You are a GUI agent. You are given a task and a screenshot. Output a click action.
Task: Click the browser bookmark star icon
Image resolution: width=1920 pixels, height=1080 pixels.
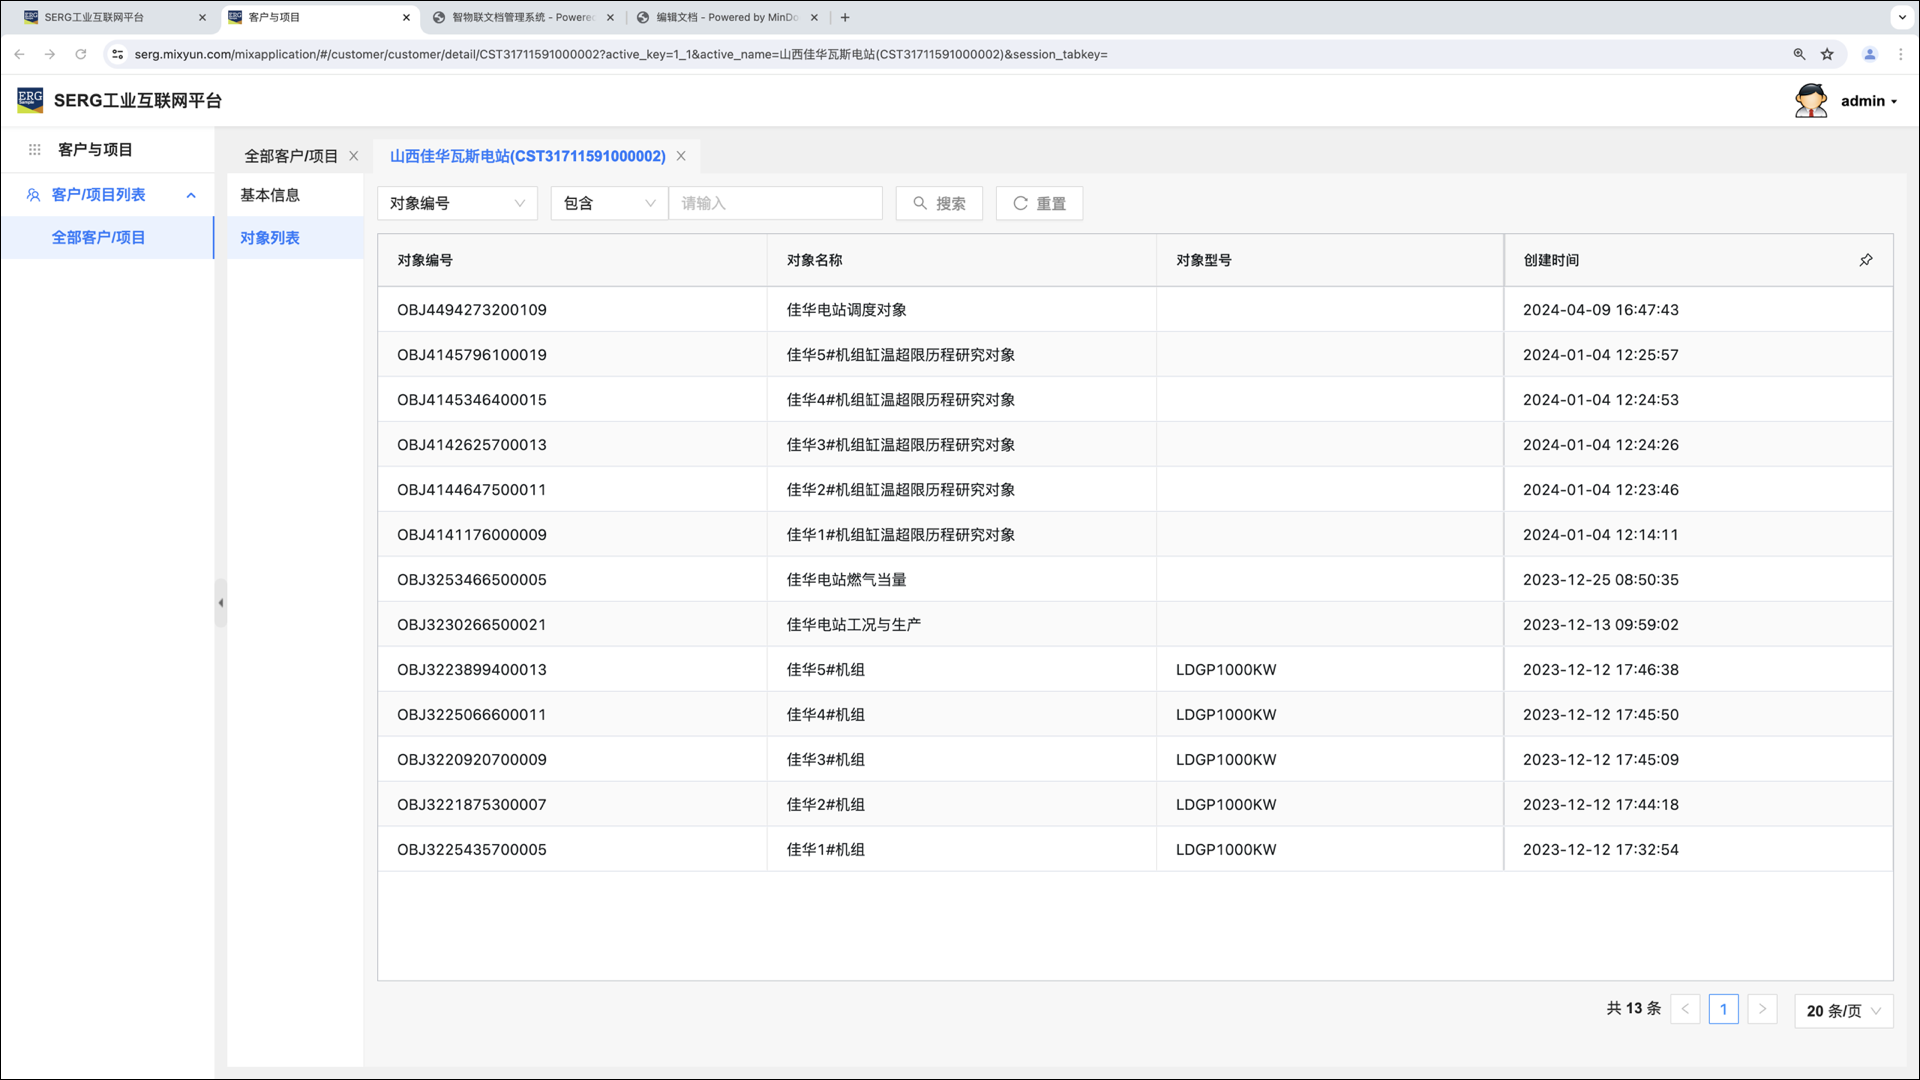click(x=1827, y=54)
